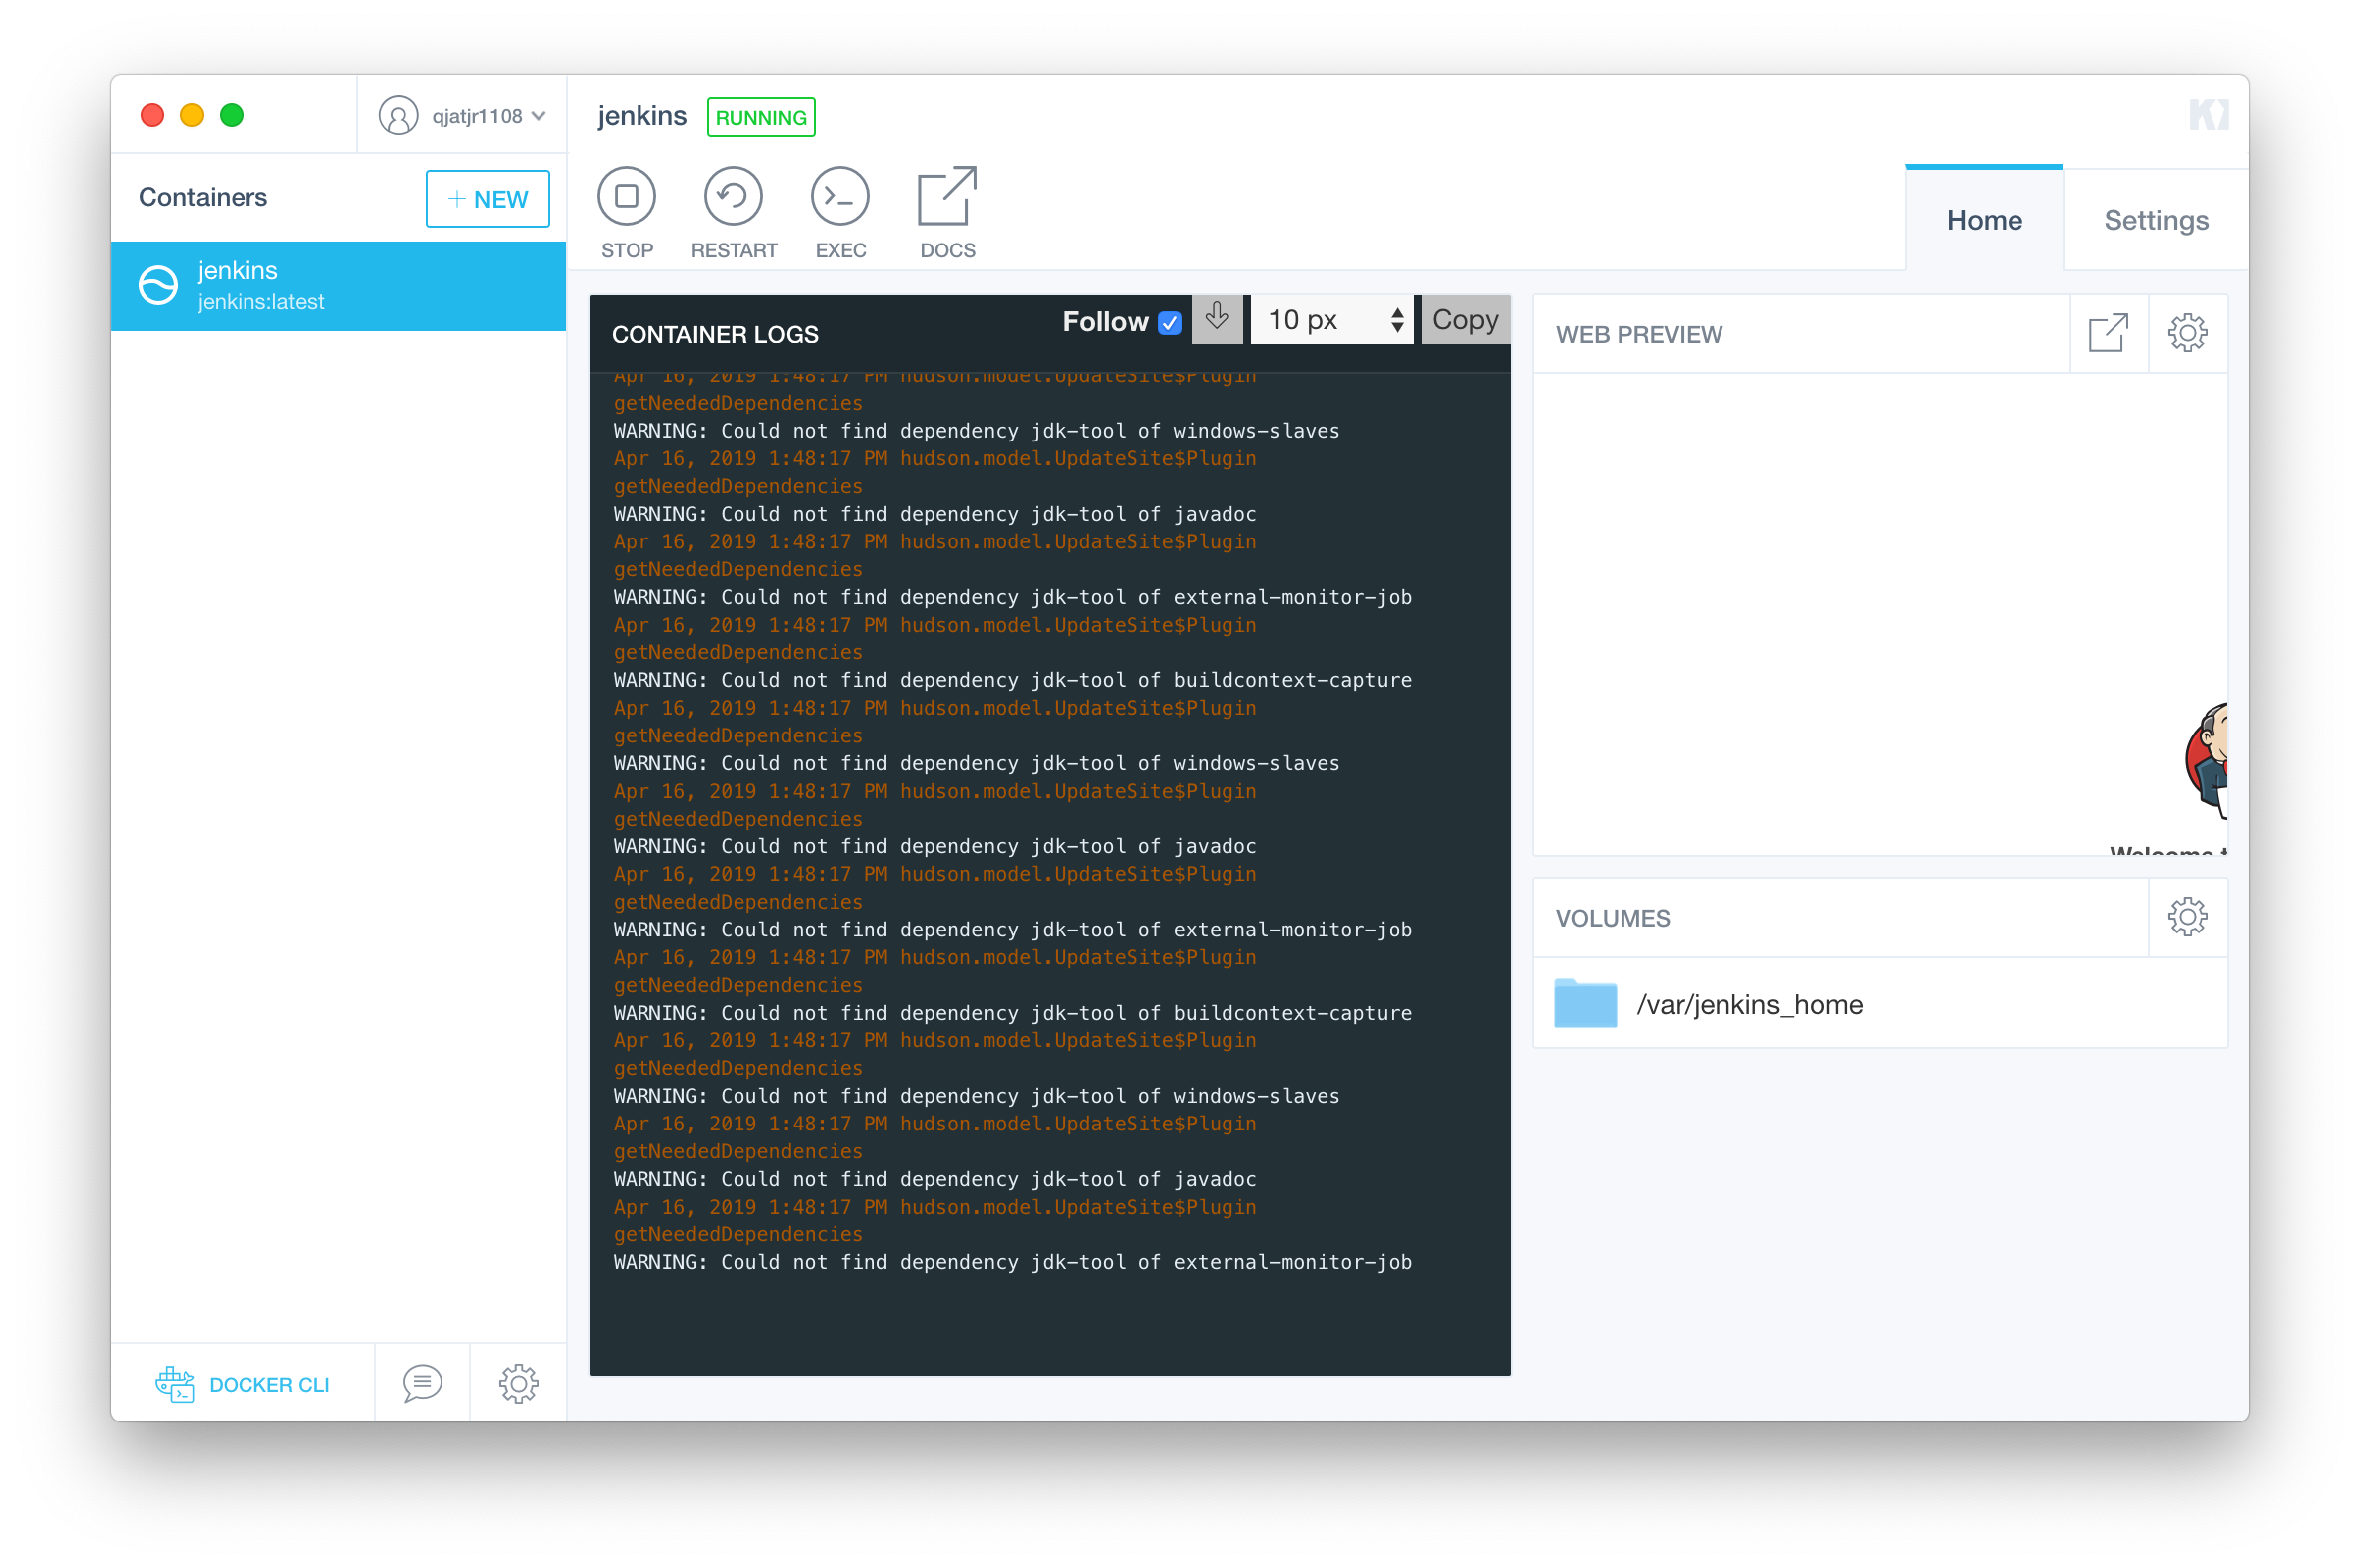Click the RESTART label text
The width and height of the screenshot is (2360, 1568).
[733, 250]
